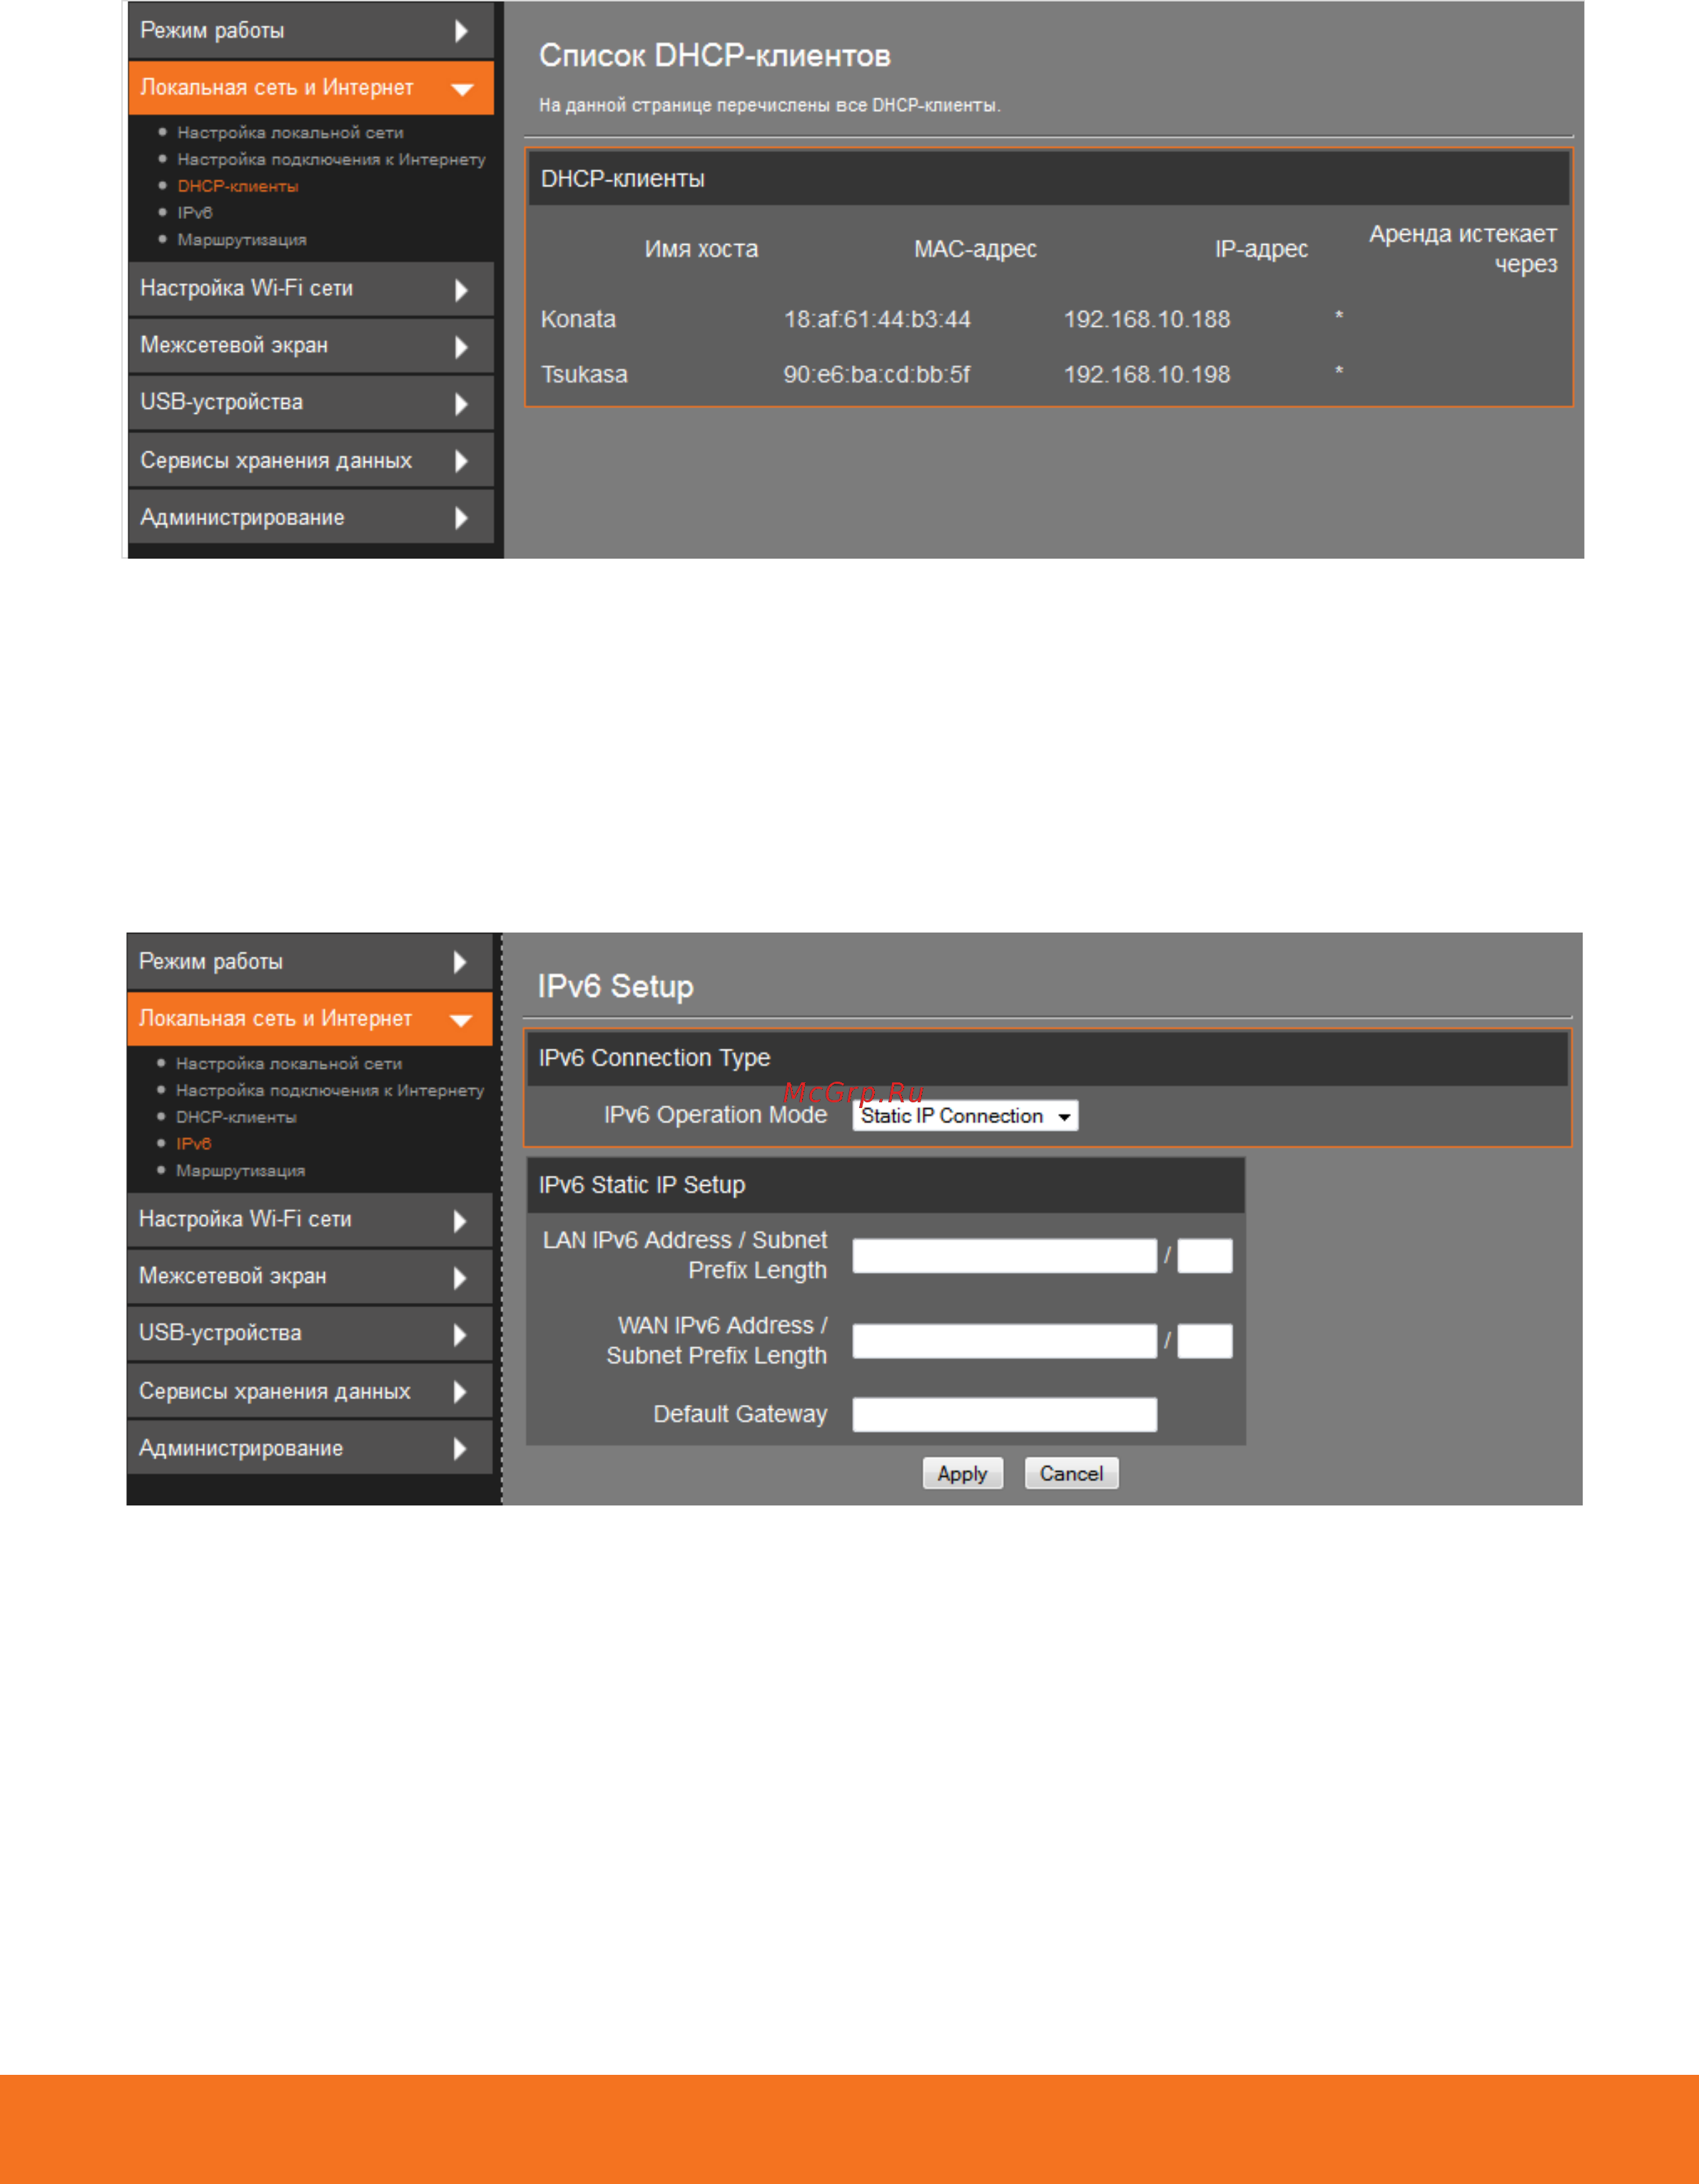
Task: Focus the Default Gateway input field
Action: tap(1004, 1415)
